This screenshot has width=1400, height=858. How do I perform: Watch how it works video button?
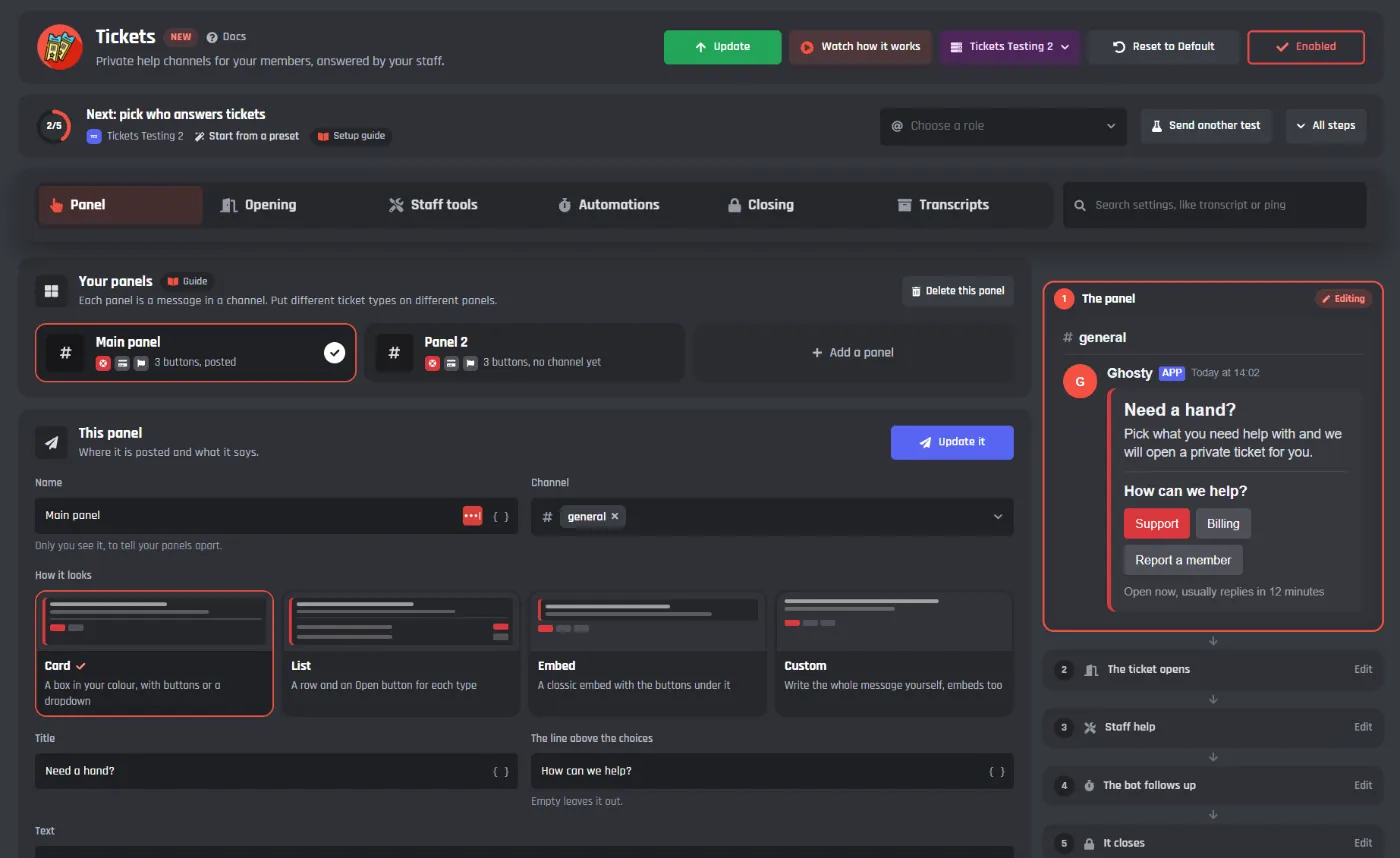[860, 47]
